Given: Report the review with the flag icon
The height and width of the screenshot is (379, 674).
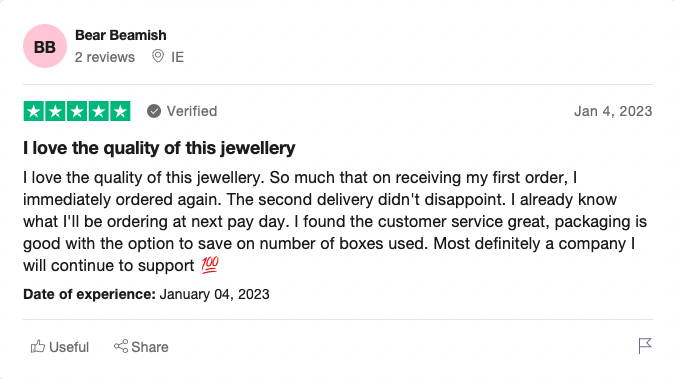Looking at the screenshot, I should [x=645, y=346].
